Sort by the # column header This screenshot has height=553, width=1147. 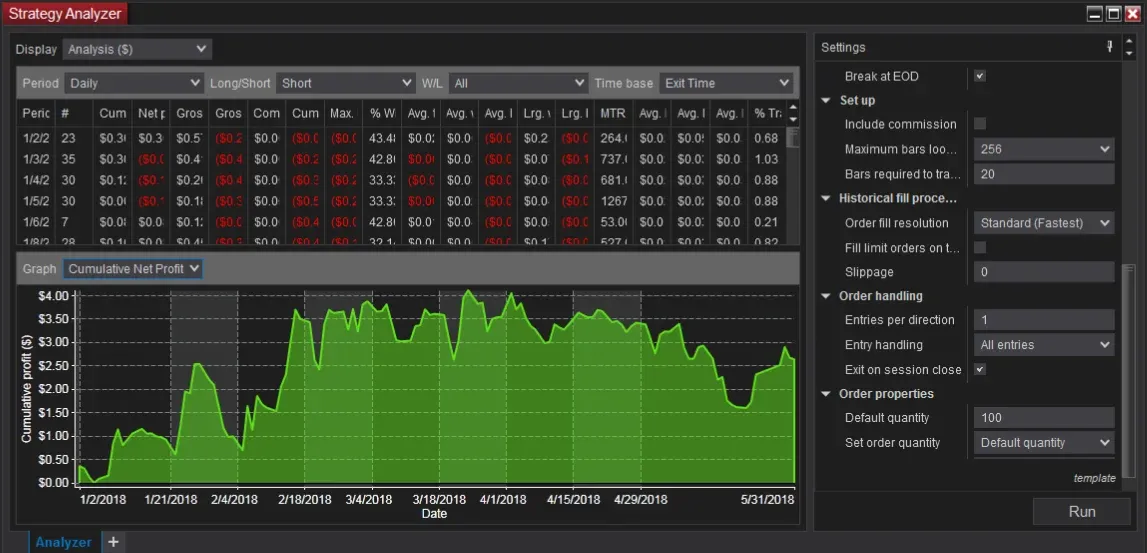(74, 113)
